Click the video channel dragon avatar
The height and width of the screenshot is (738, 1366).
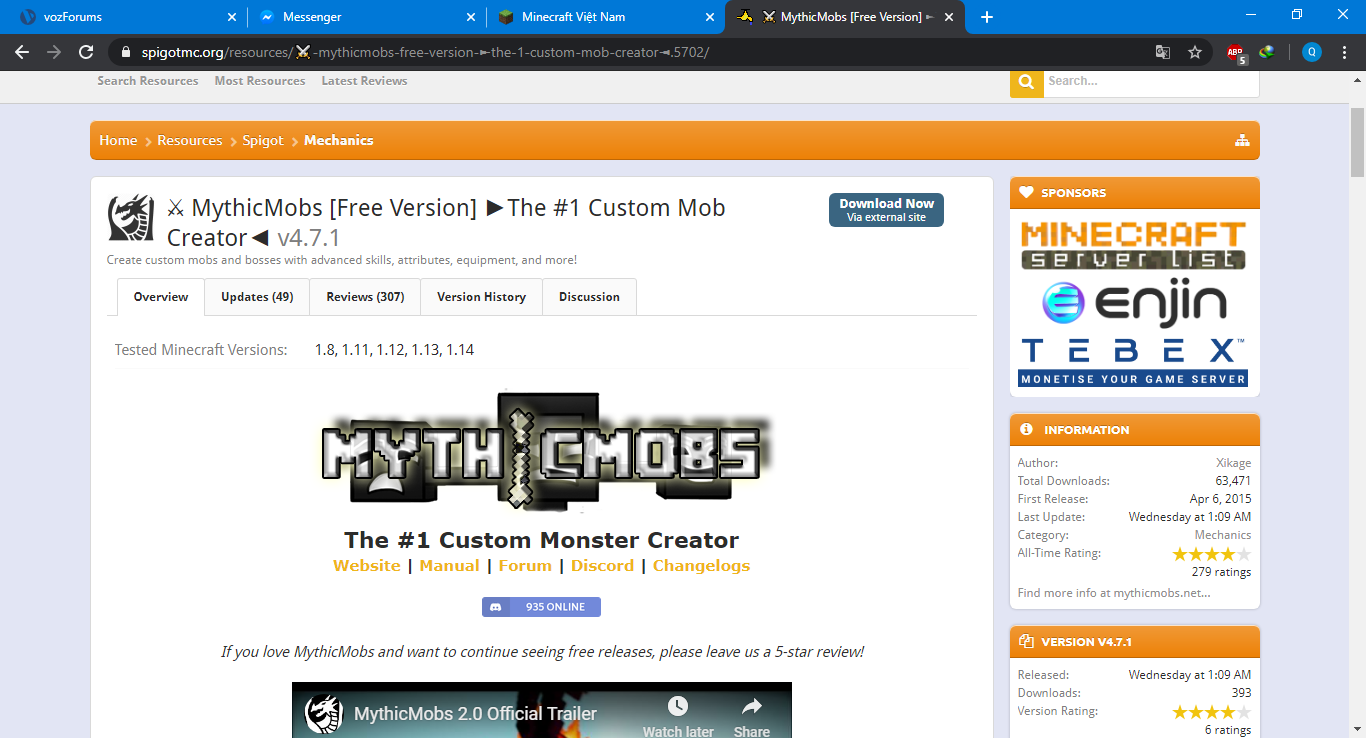tap(323, 714)
